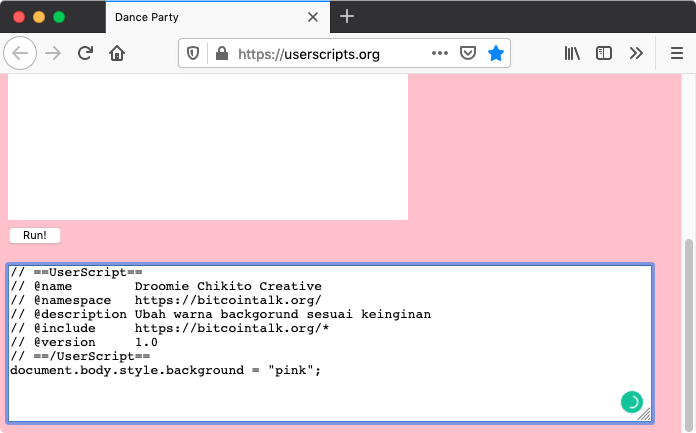This screenshot has height=433, width=696.
Task: Open page actions three-dot menu
Action: 440,53
